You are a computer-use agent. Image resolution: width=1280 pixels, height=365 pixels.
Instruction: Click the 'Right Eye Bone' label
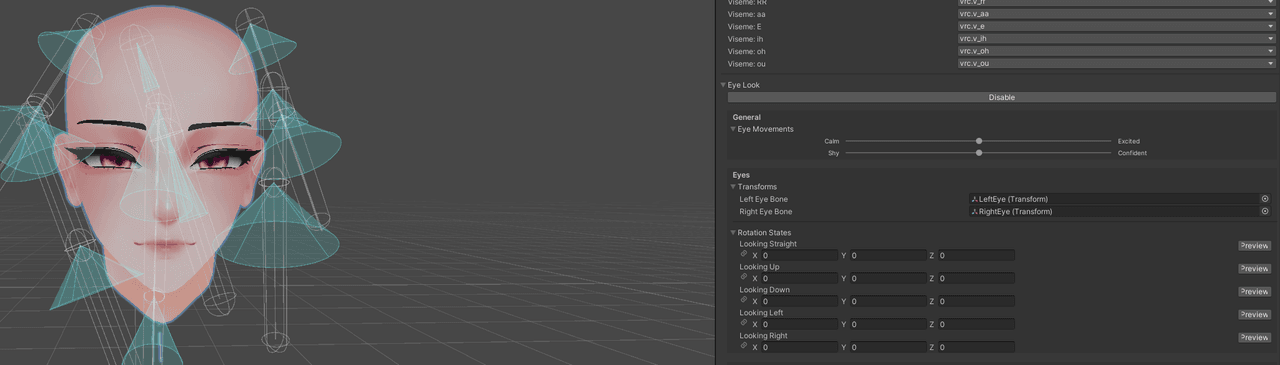tap(766, 212)
